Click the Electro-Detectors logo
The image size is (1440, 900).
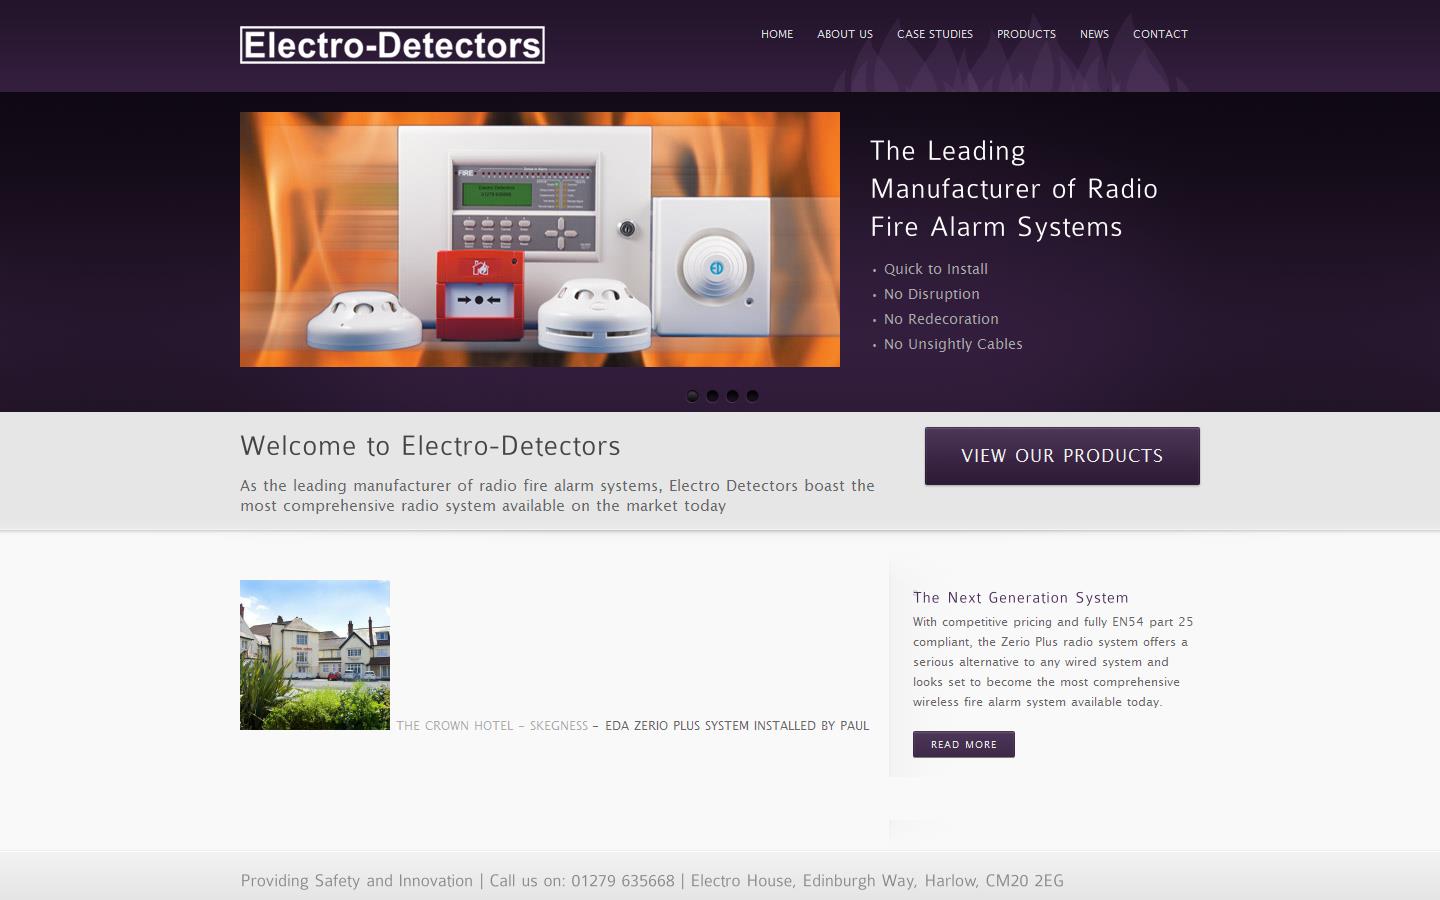391,44
